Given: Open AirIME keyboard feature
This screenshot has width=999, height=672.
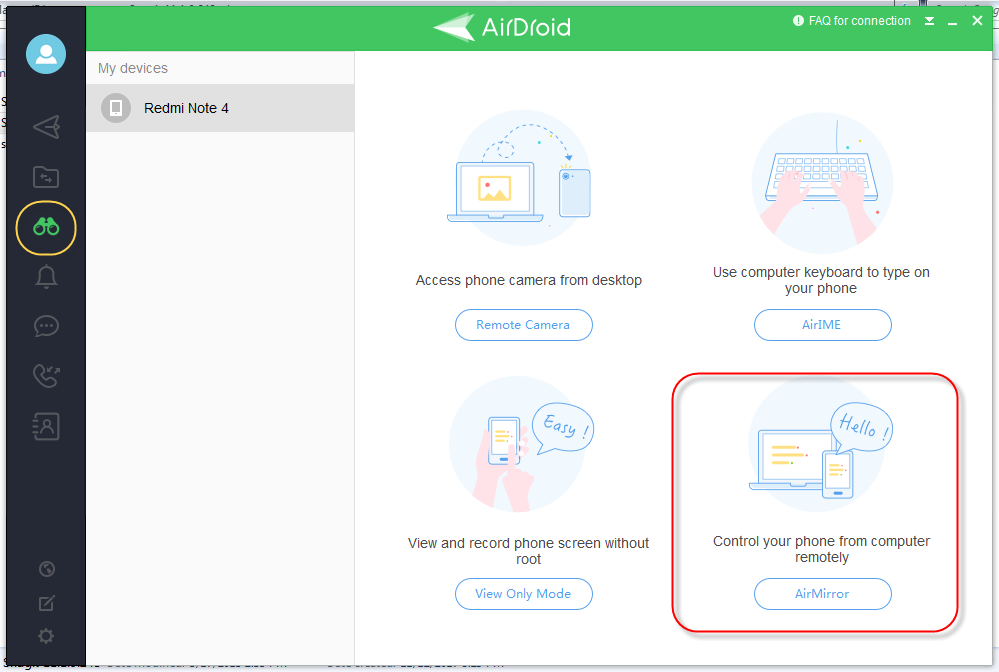Looking at the screenshot, I should 822,324.
